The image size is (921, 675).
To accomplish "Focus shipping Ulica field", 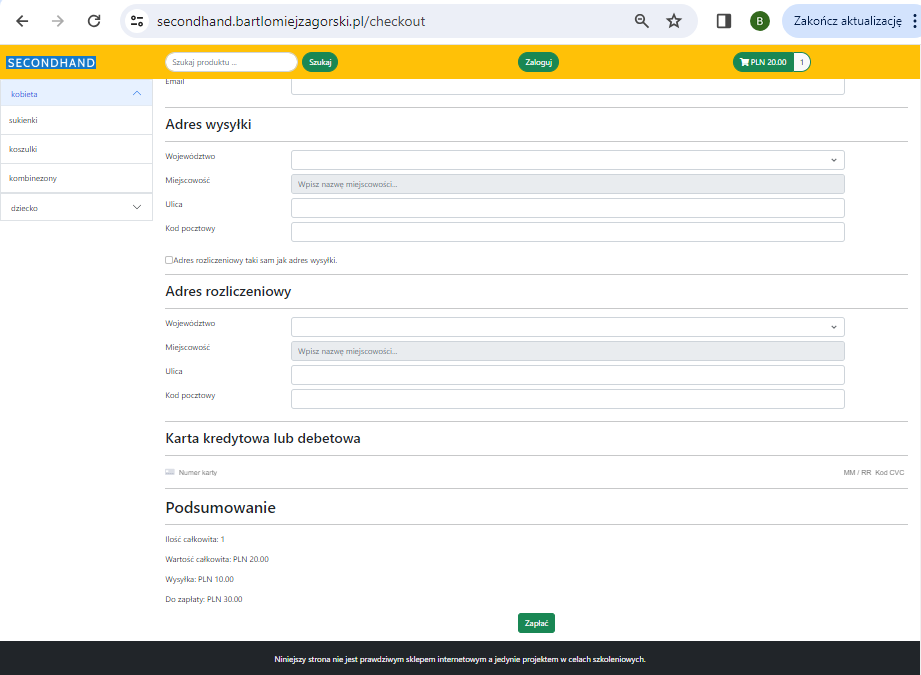I will pyautogui.click(x=567, y=208).
